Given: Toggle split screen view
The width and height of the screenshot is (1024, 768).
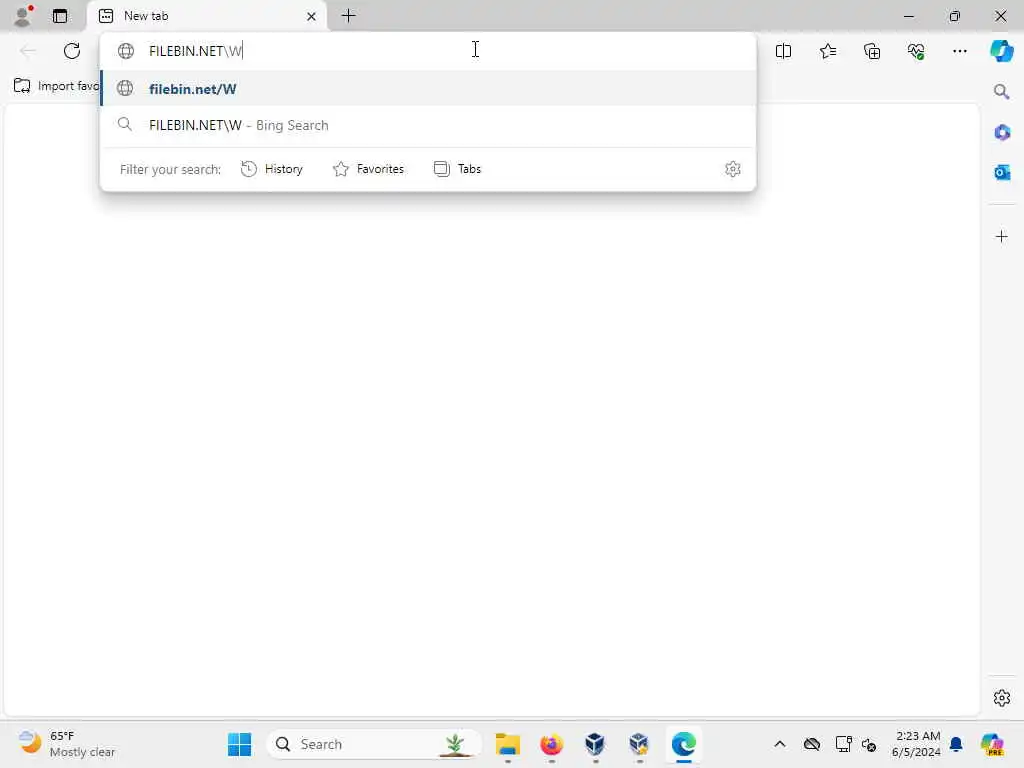Looking at the screenshot, I should click(784, 51).
